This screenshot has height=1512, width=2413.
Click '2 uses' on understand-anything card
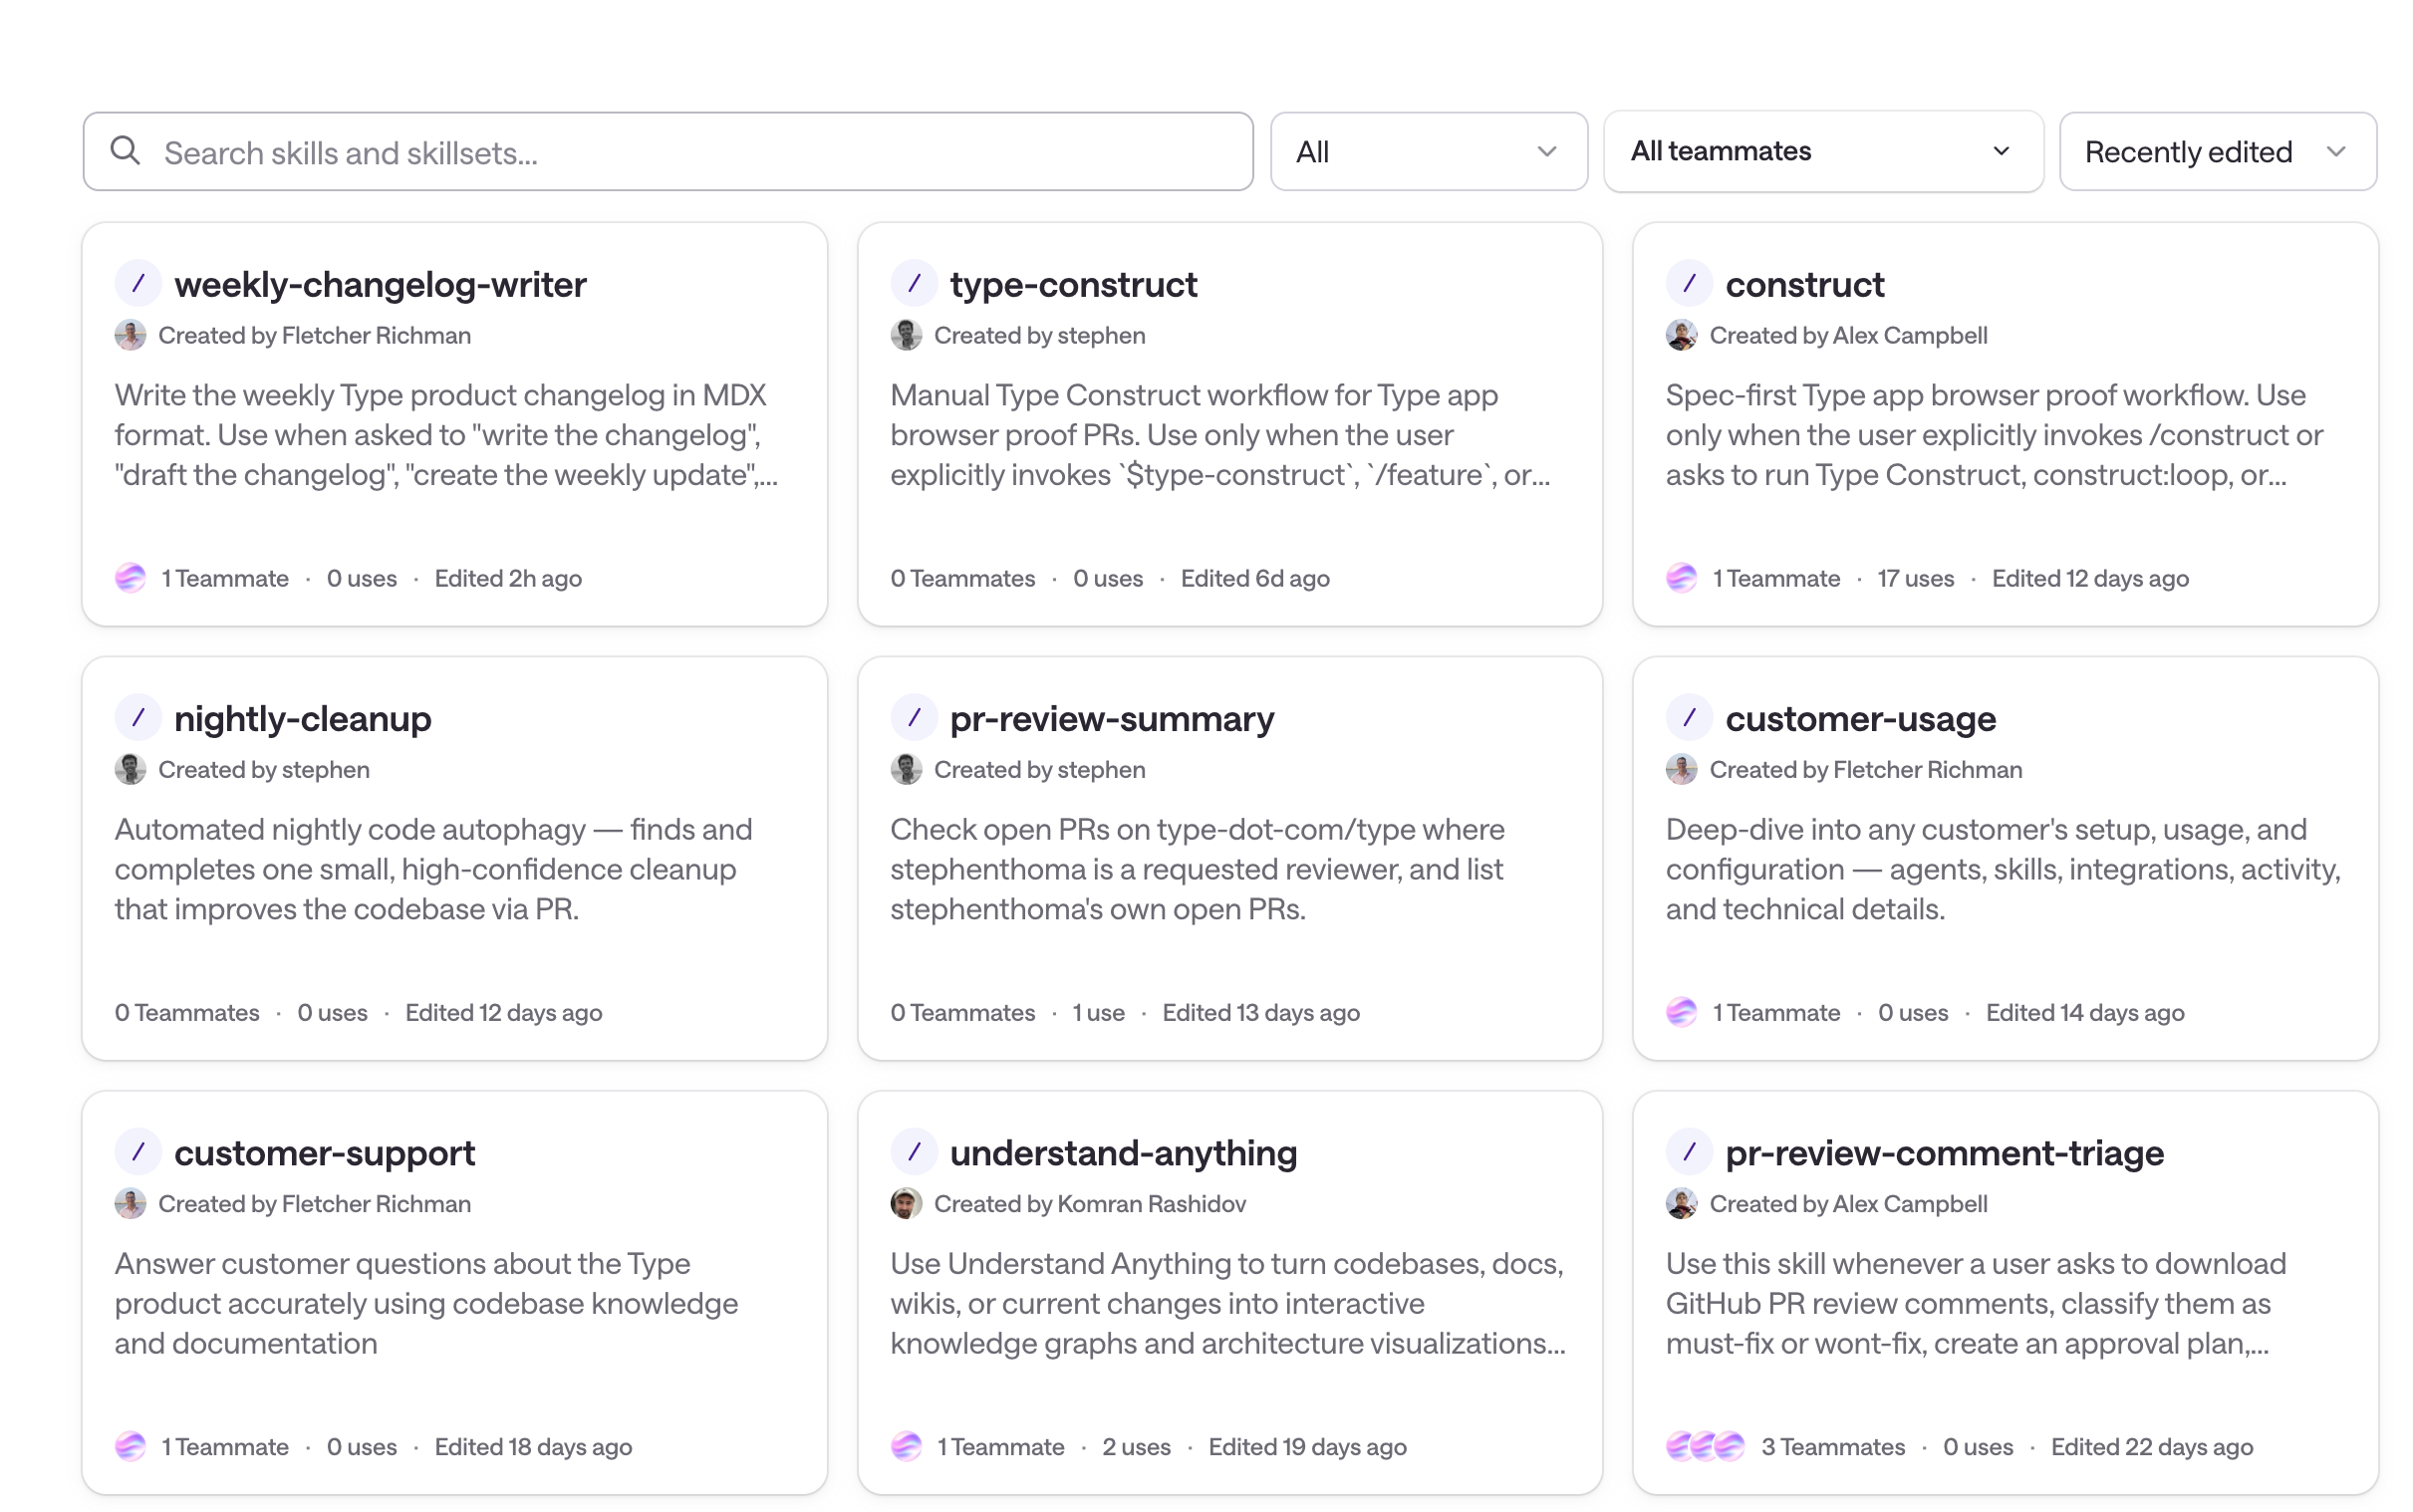point(1136,1446)
